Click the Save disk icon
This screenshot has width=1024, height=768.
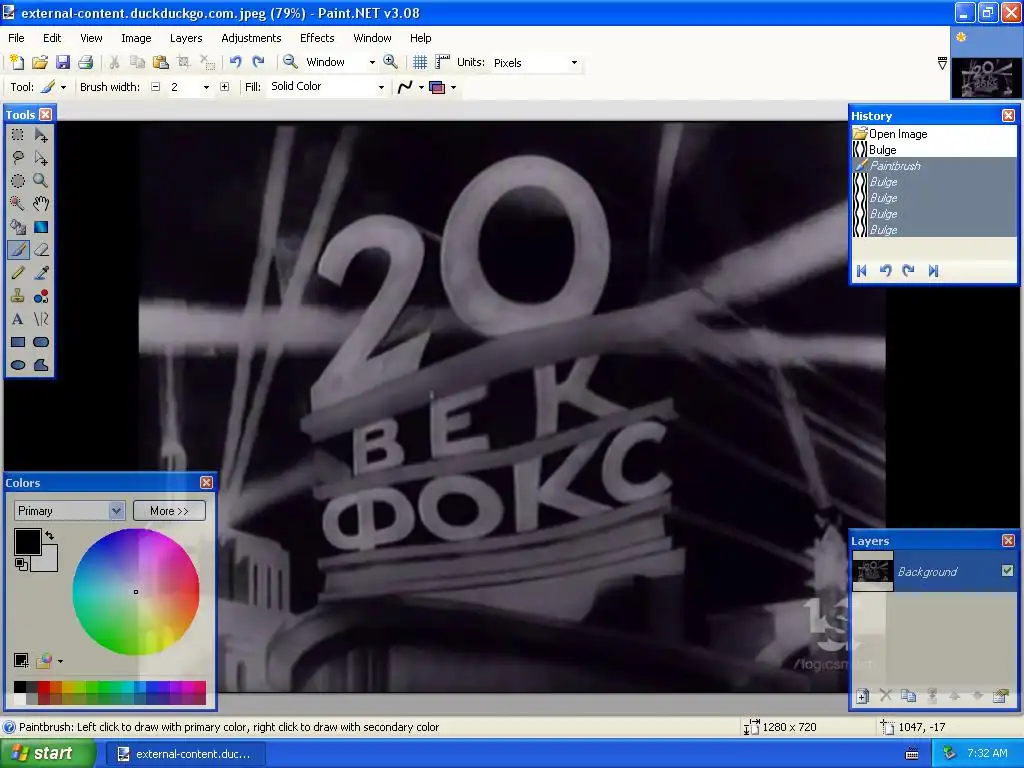pos(63,62)
